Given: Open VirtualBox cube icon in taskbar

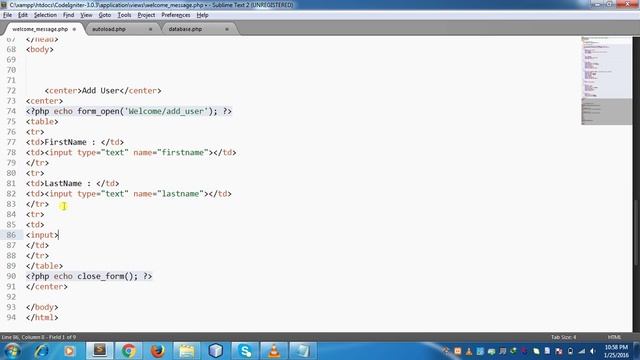Looking at the screenshot, I should [216, 351].
